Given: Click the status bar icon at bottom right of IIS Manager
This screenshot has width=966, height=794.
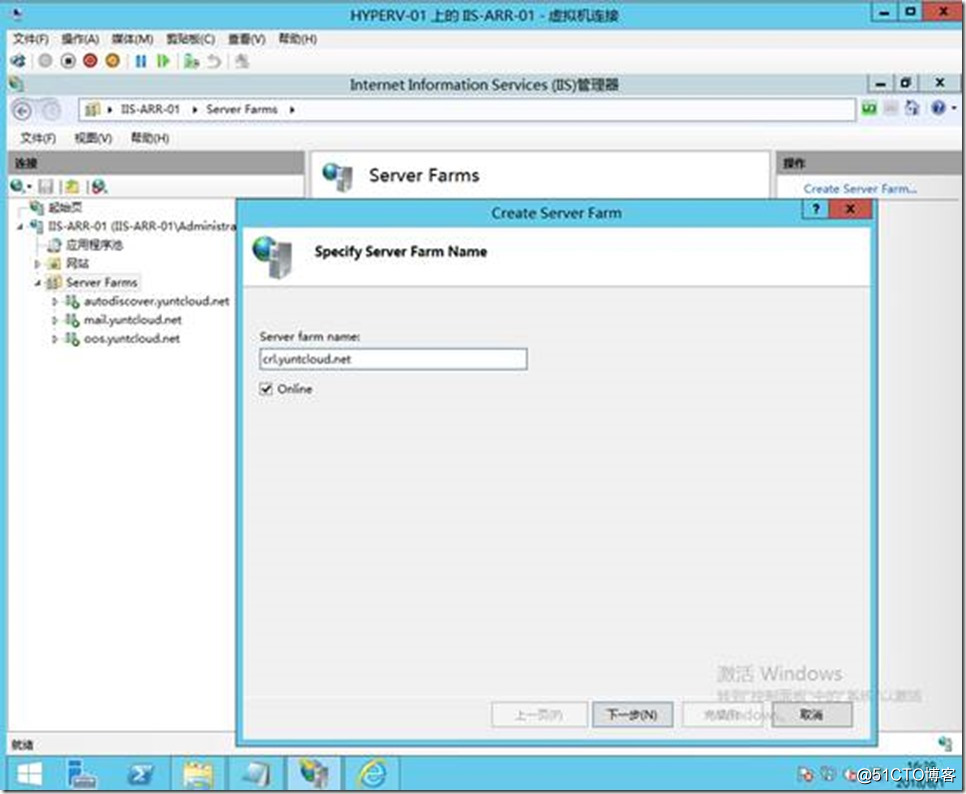Looking at the screenshot, I should point(945,743).
